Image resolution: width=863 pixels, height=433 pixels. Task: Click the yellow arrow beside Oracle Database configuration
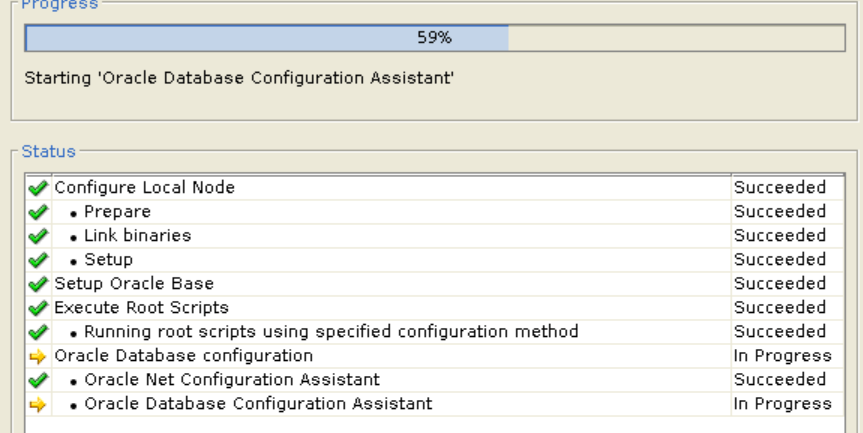coord(37,357)
